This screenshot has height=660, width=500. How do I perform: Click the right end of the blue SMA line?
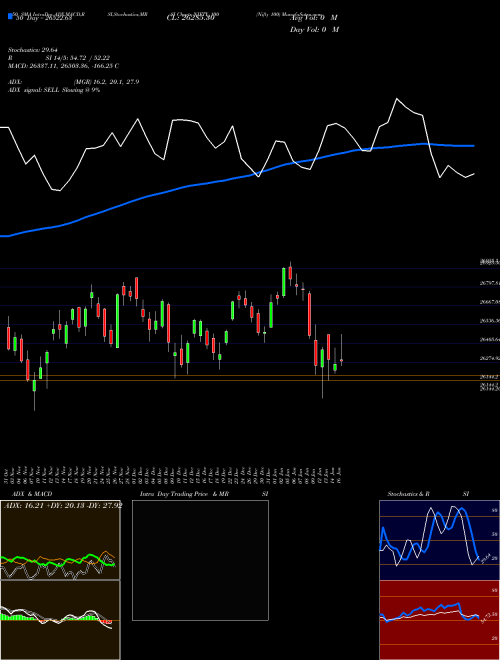[x=473, y=146]
